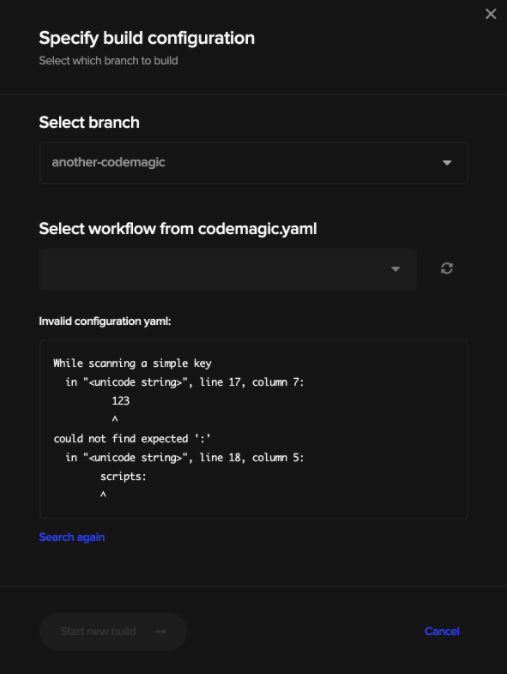Viewport: 507px width, 674px height.
Task: Click the Select branch label
Action: click(x=89, y=123)
